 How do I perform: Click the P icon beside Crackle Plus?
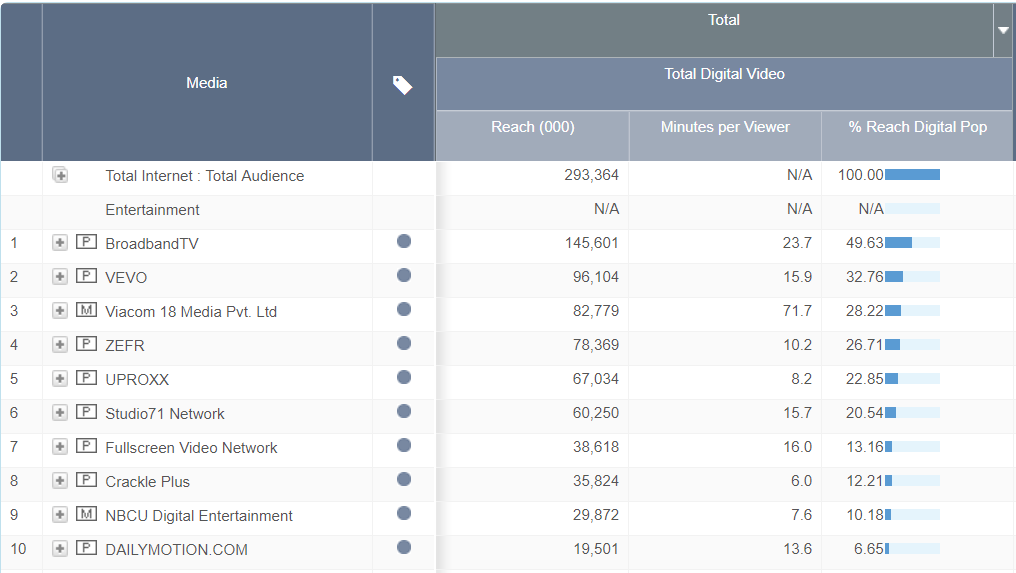pyautogui.click(x=86, y=480)
